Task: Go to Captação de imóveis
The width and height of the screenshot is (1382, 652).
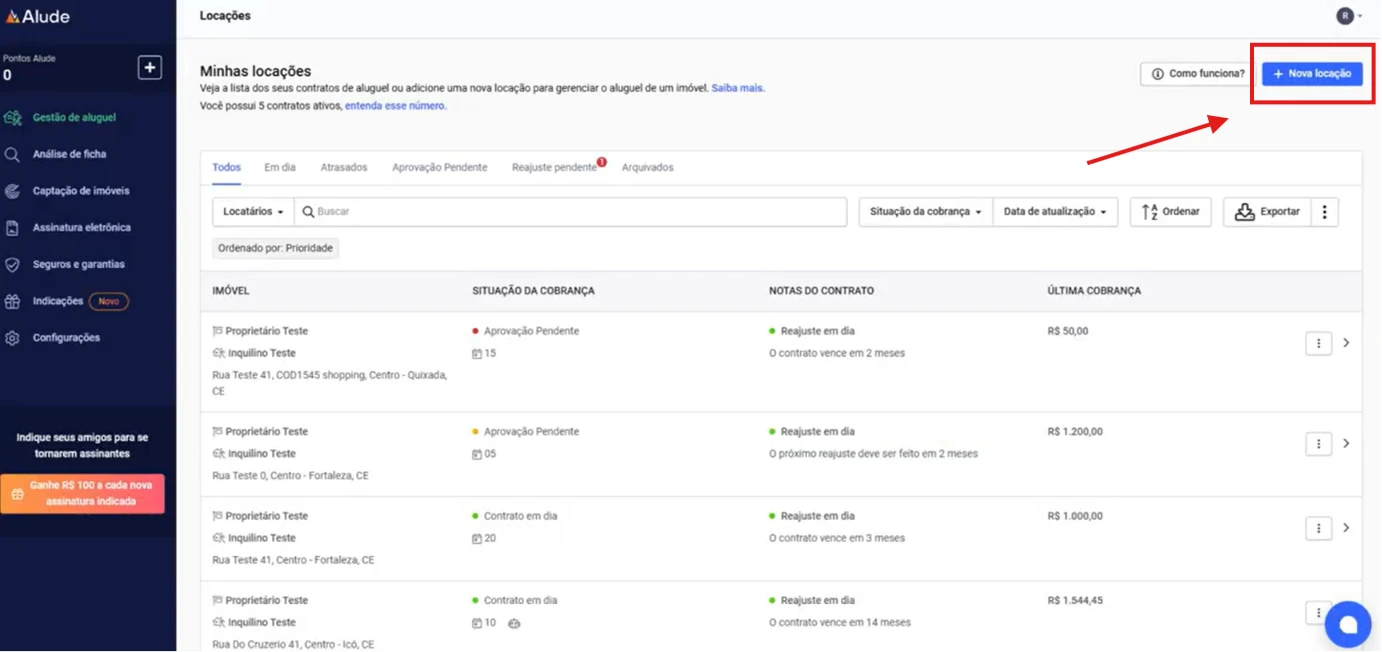Action: click(x=81, y=191)
